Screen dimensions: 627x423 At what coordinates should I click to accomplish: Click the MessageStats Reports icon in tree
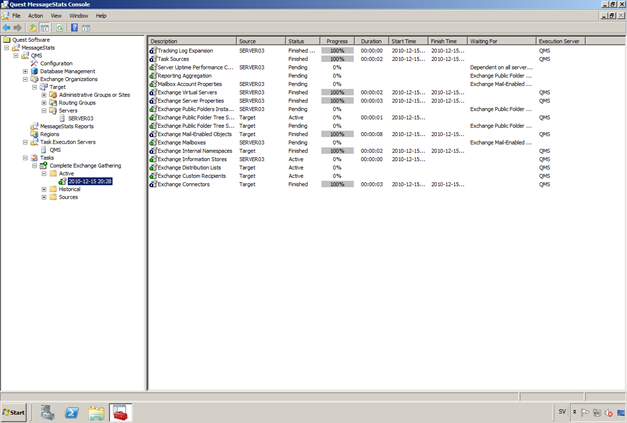click(x=34, y=126)
